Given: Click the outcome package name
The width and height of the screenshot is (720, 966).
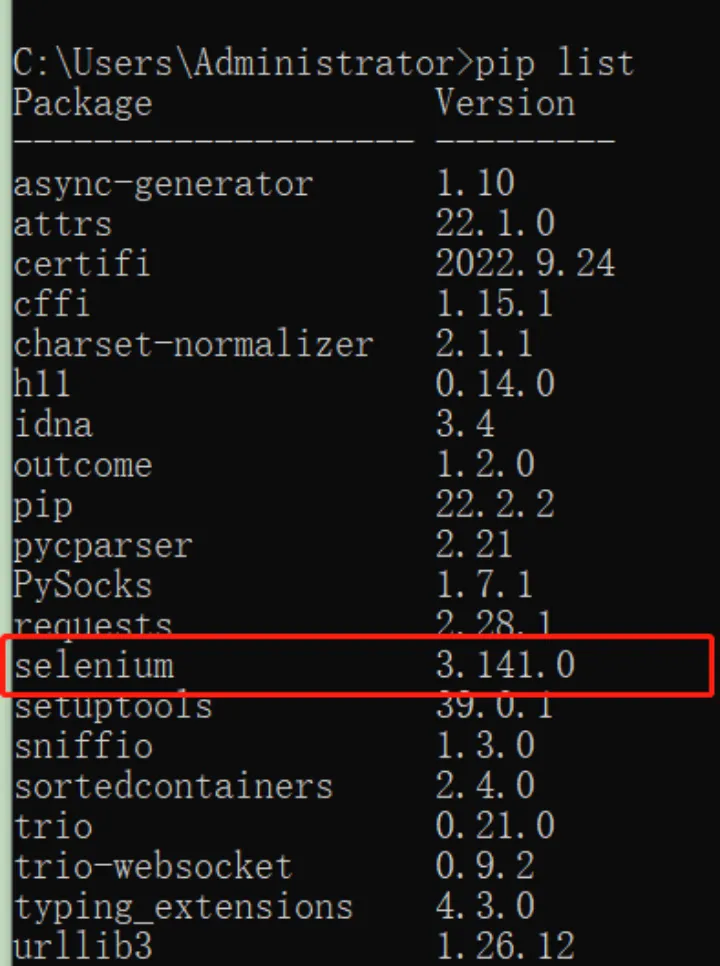Looking at the screenshot, I should point(83,464).
